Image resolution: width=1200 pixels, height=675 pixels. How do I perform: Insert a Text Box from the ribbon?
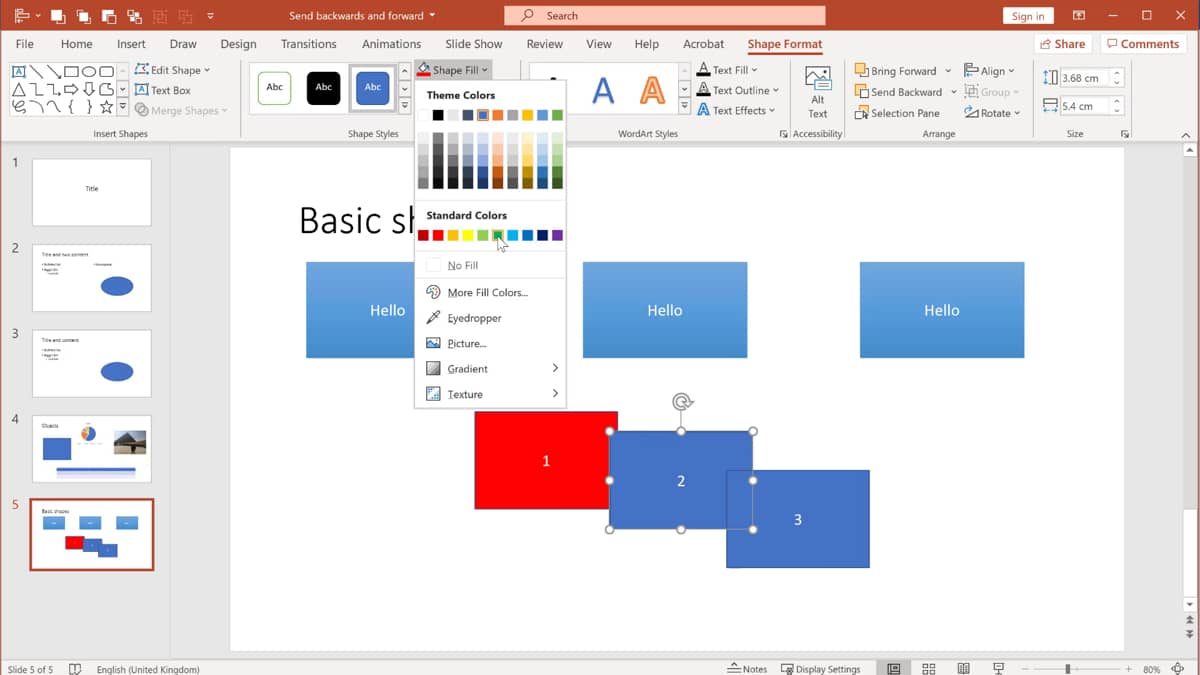[x=163, y=90]
